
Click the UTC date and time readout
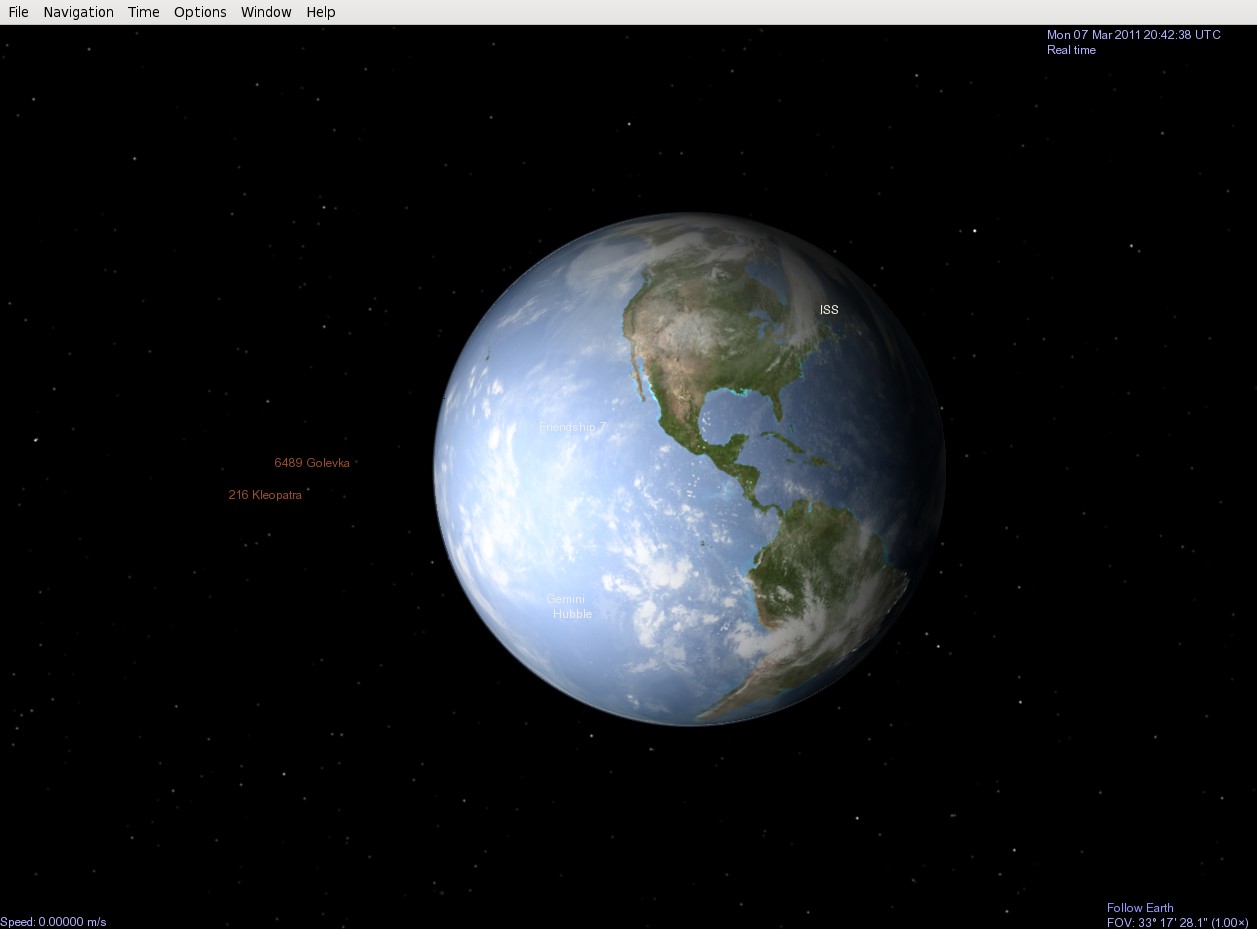click(x=1133, y=35)
